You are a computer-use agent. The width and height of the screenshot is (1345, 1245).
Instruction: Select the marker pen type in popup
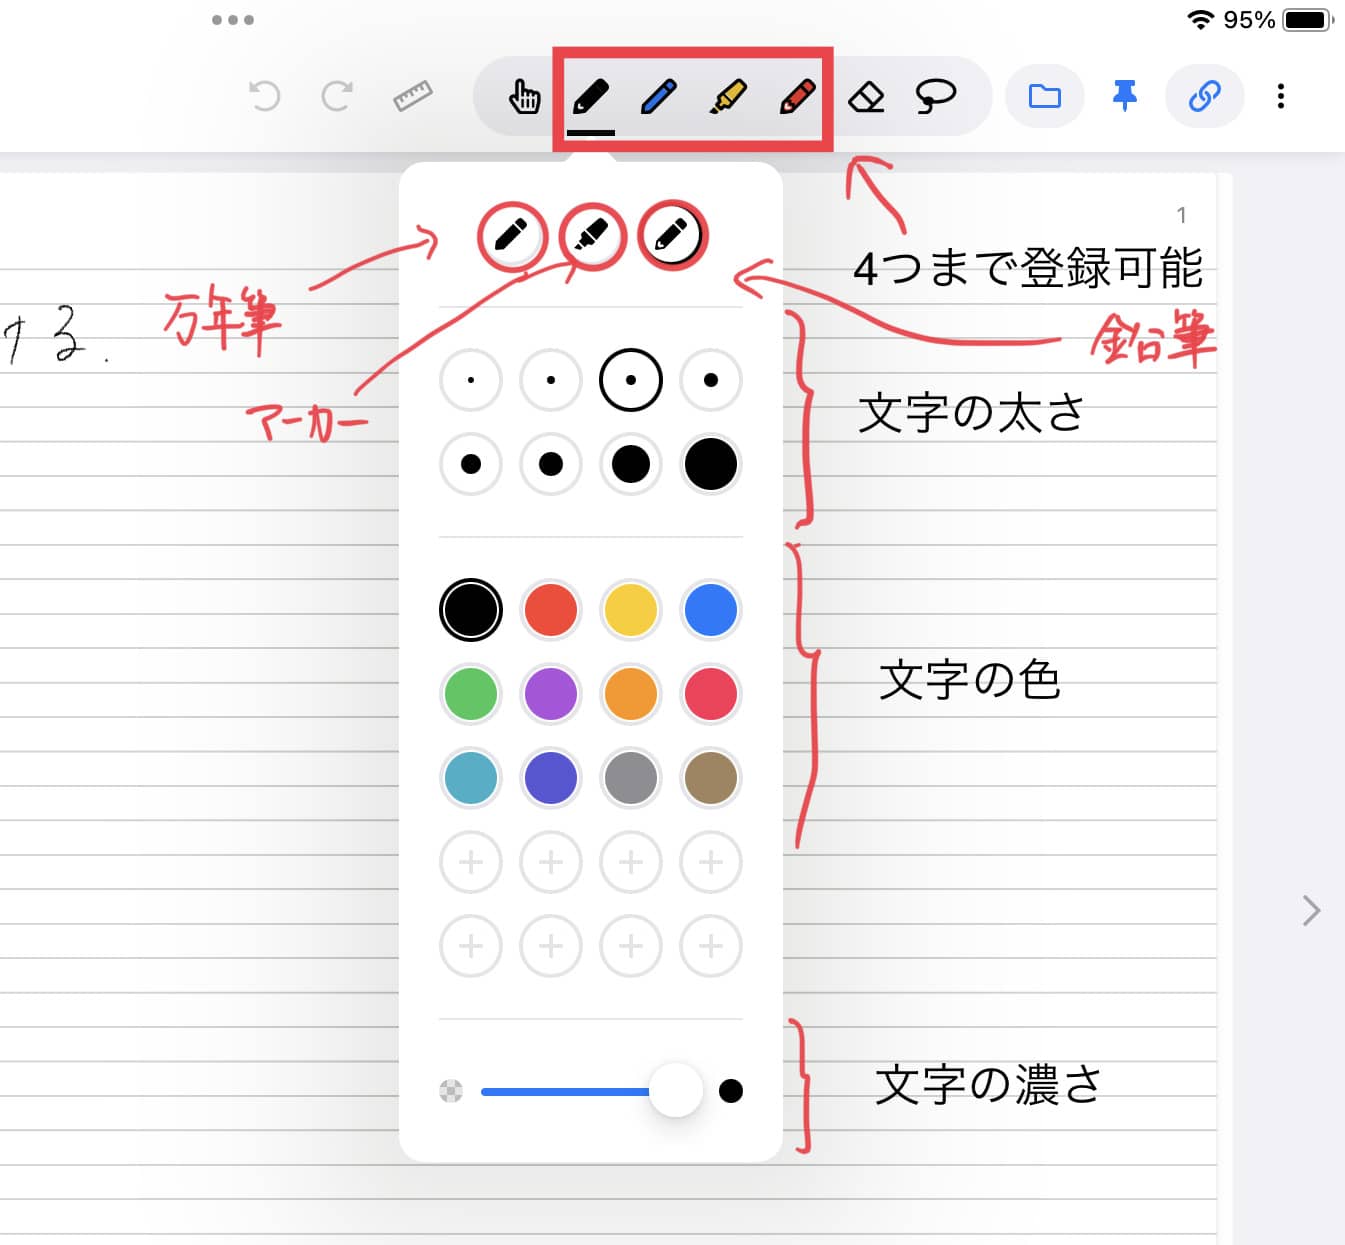[591, 235]
